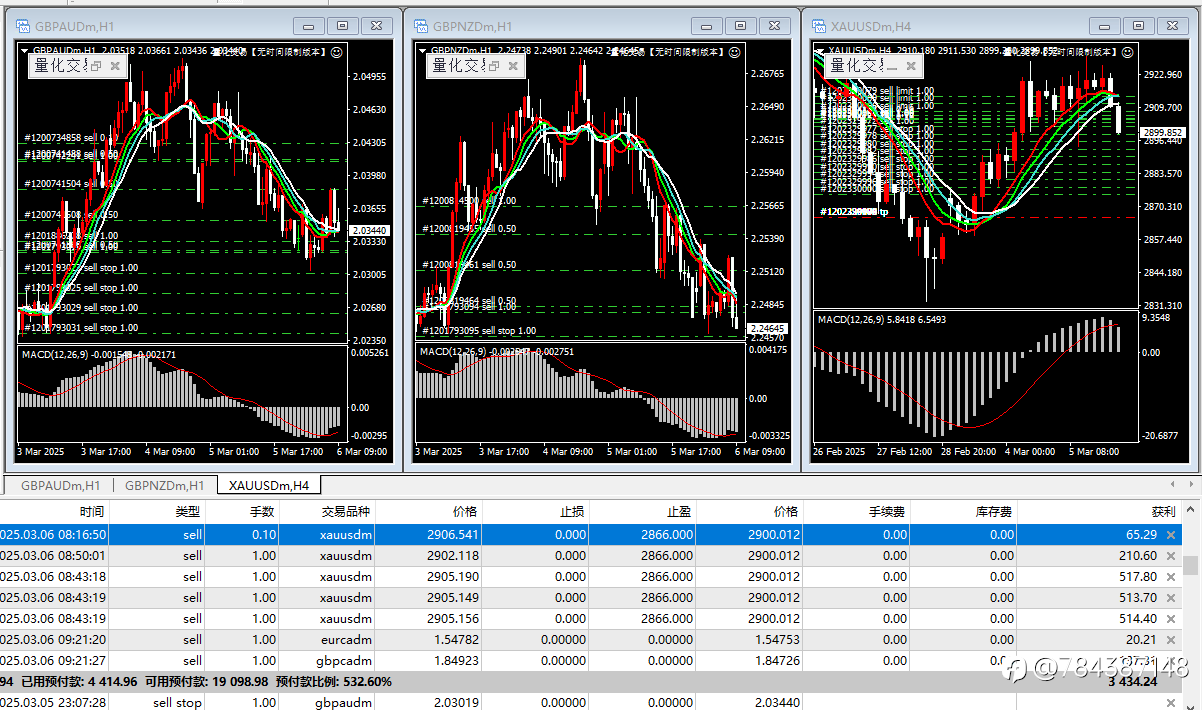Click the smiley EA icon on GBPNZDm chart
Screen dimensions: 1202x710
[735, 50]
